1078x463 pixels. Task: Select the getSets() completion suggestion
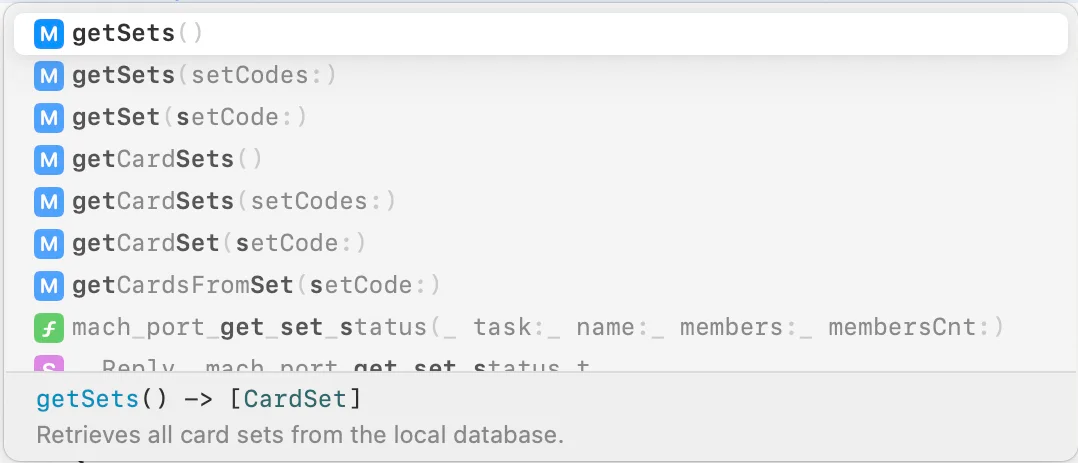[x=138, y=34]
